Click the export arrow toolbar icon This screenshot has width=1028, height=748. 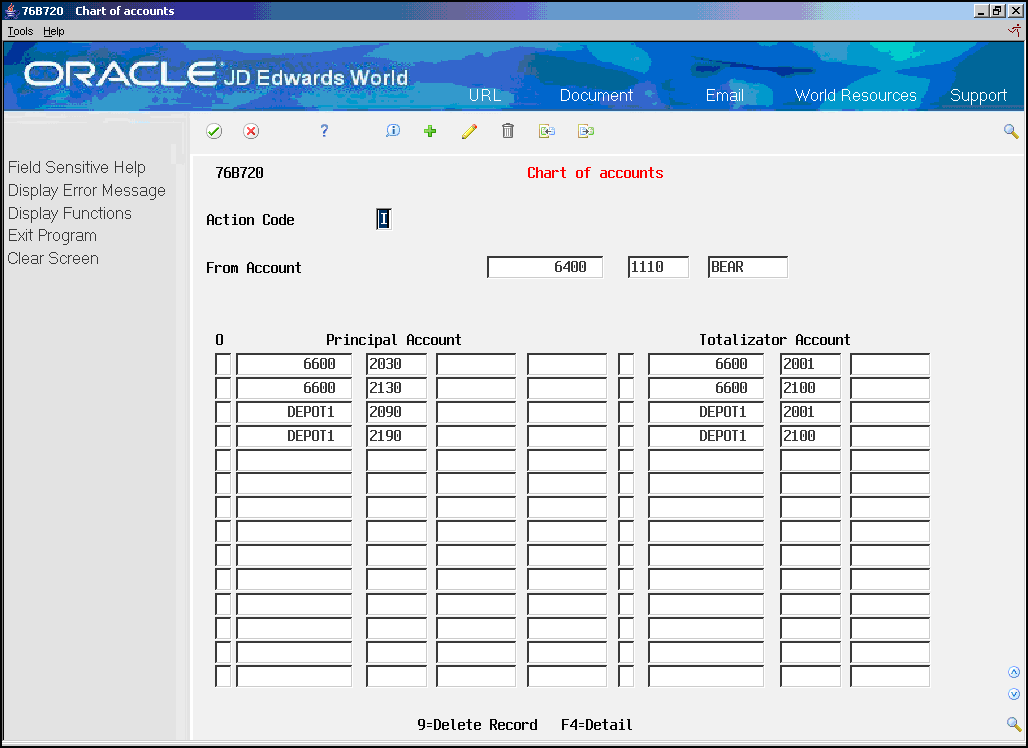(585, 131)
